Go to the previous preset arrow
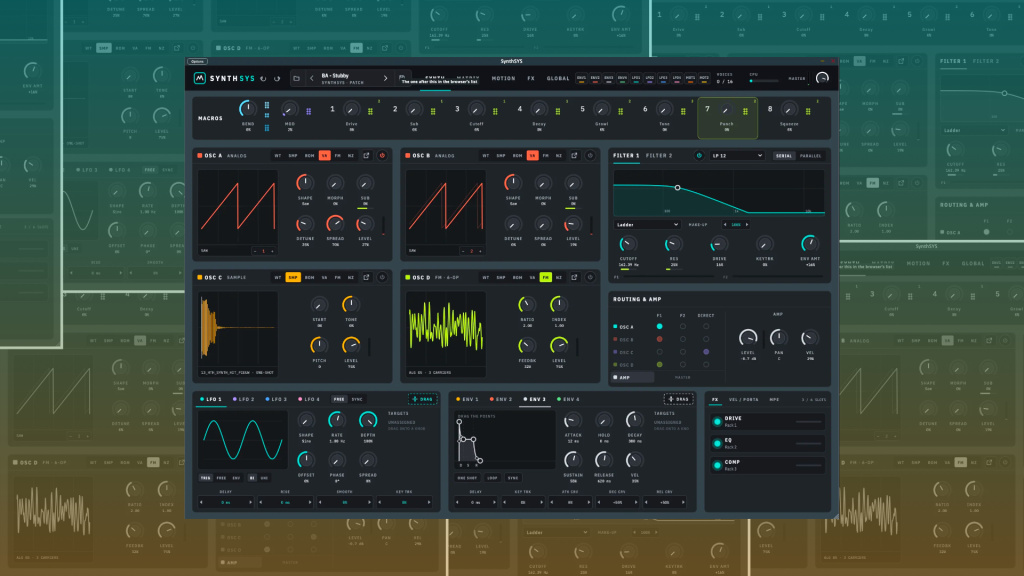Screen dimensions: 1024x576 [x=312, y=78]
